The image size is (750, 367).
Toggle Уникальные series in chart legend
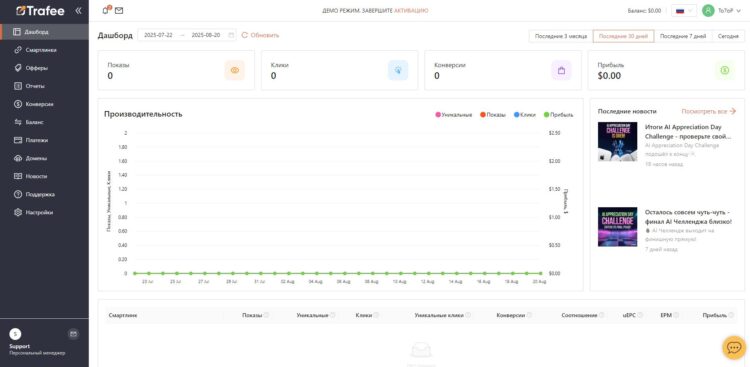(x=453, y=115)
